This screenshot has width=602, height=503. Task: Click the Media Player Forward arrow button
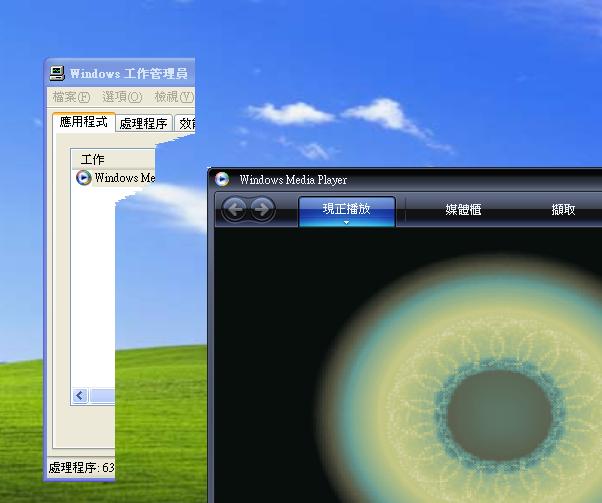click(263, 209)
